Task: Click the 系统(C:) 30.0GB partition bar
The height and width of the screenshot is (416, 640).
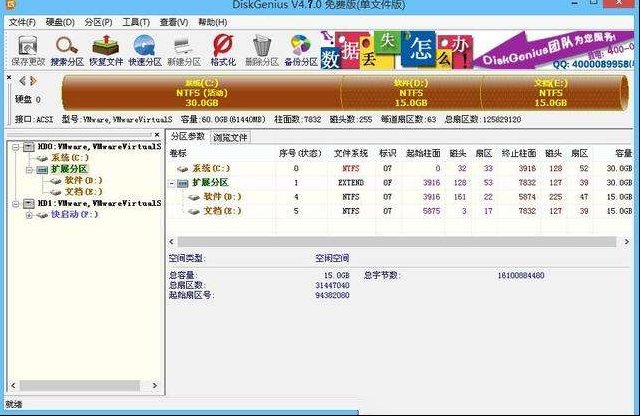Action: tap(201, 93)
